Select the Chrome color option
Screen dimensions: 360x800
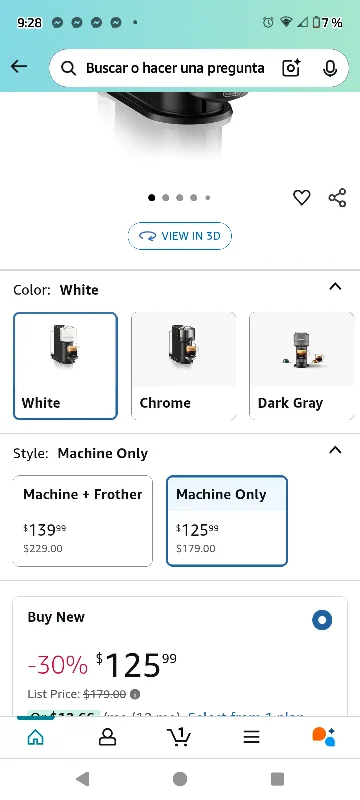(184, 366)
